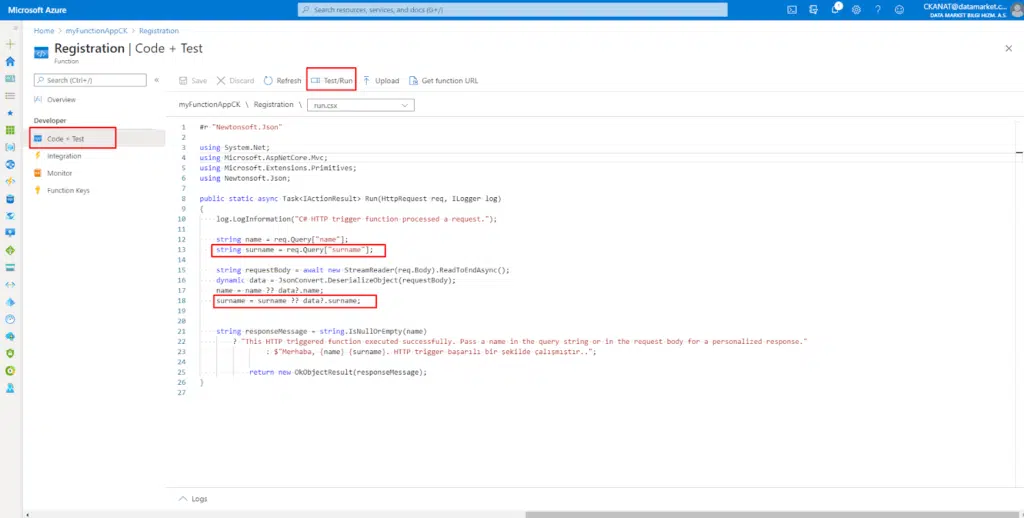
Task: Open SQL databases cylinder icon in sidebar
Action: 10,199
